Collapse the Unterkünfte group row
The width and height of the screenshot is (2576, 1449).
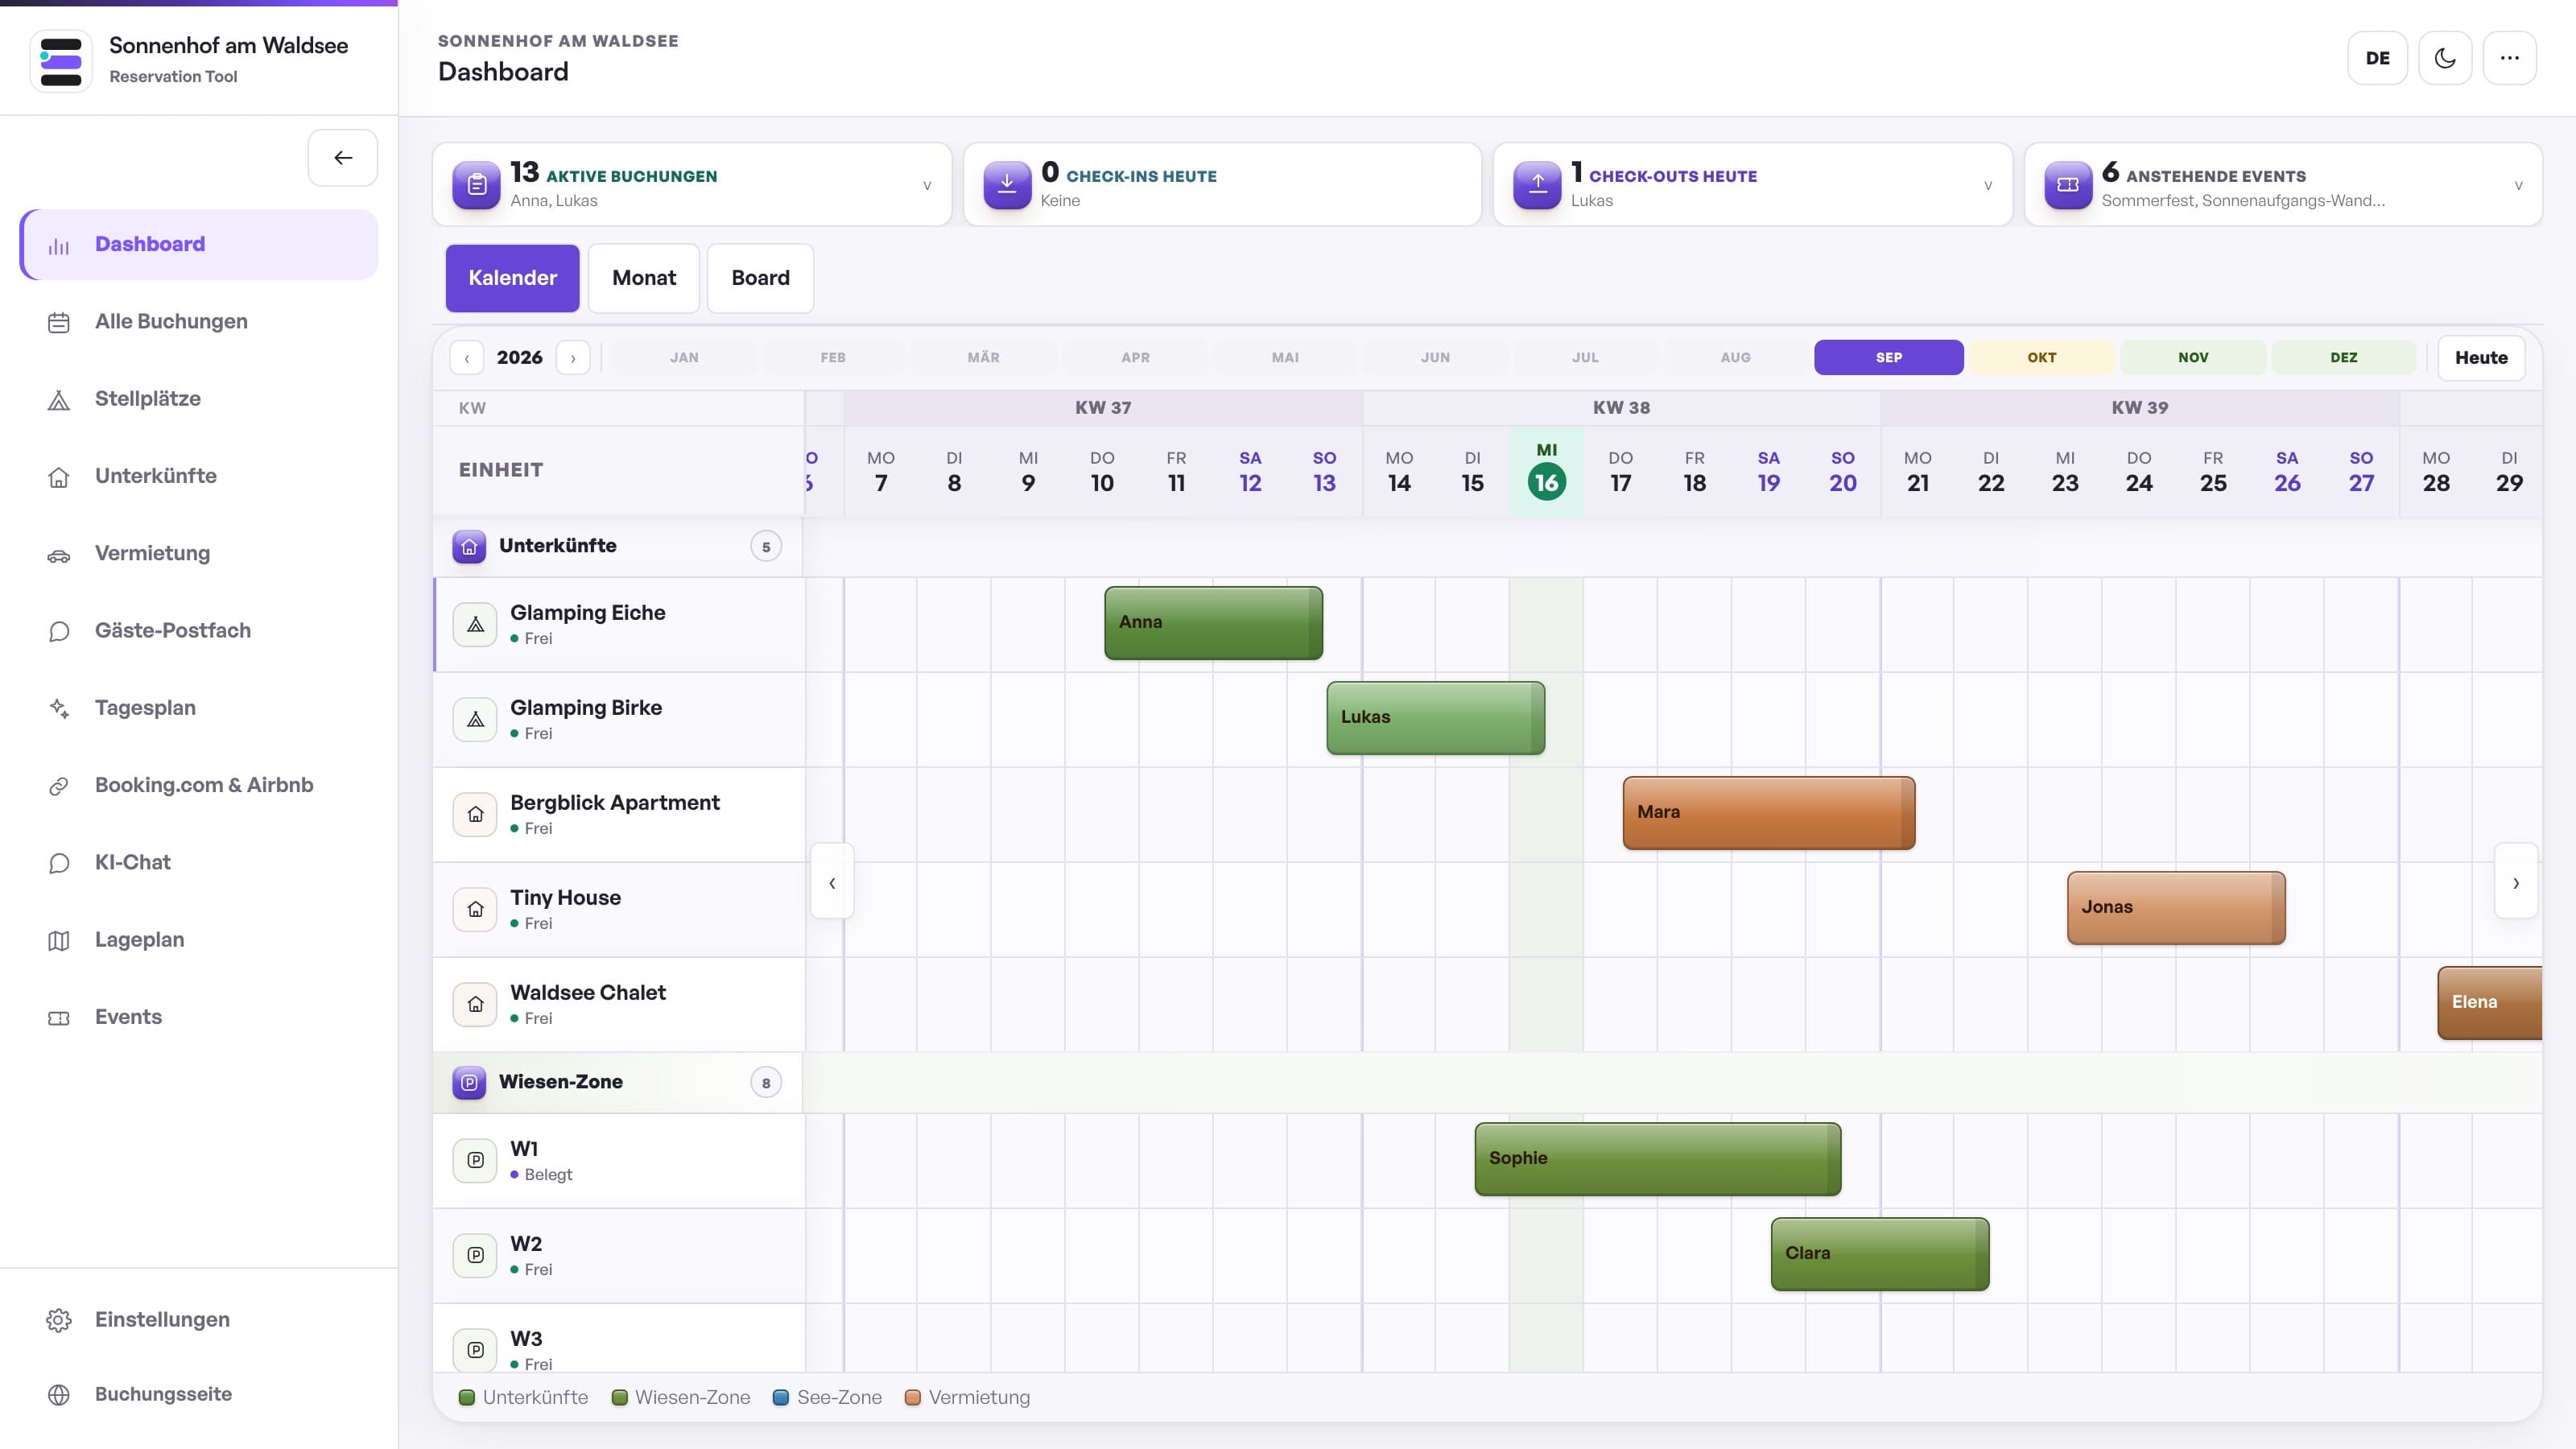[618, 546]
